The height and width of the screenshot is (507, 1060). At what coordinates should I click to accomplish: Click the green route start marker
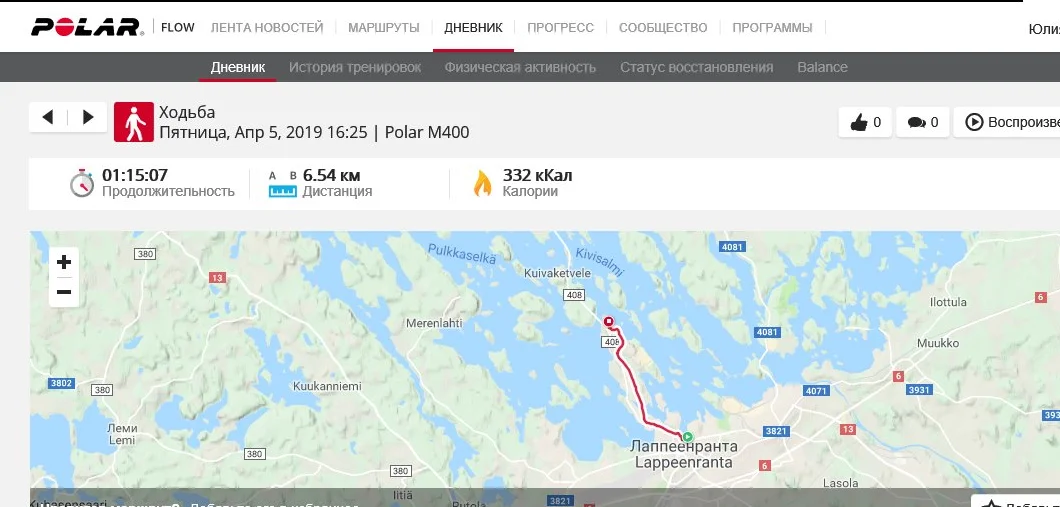pos(688,437)
